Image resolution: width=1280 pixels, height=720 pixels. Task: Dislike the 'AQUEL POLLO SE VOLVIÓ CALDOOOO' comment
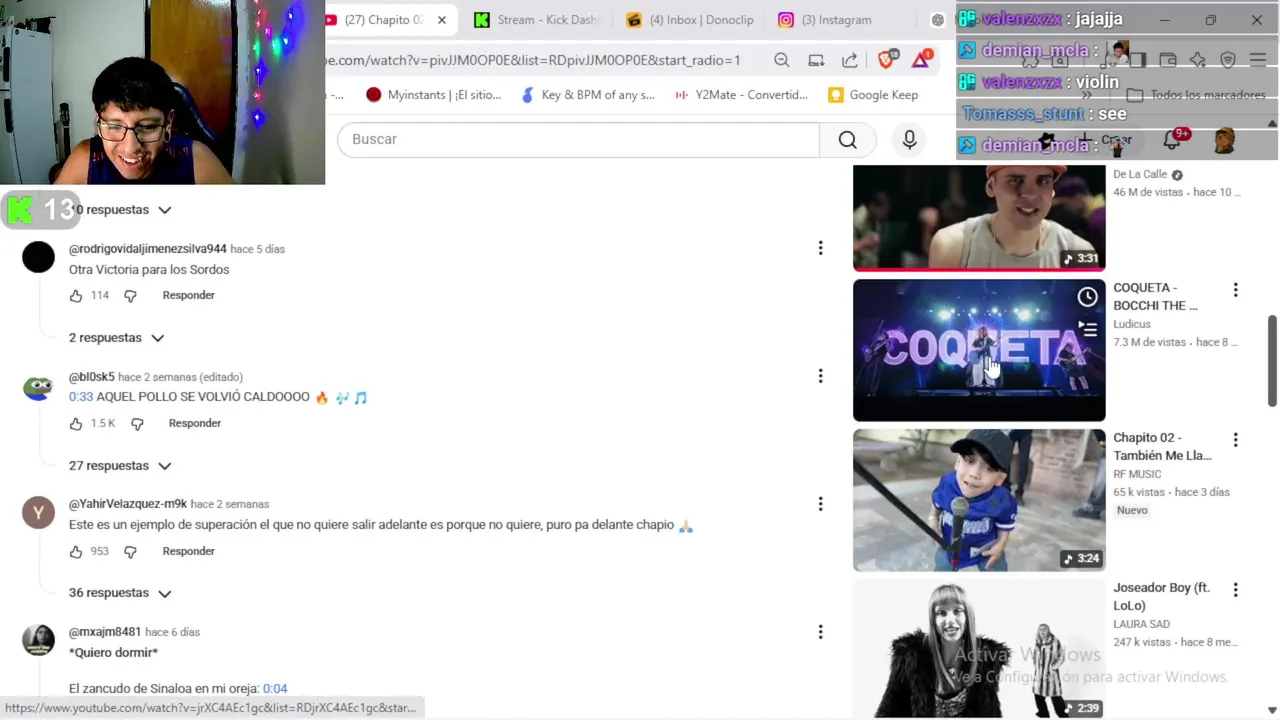pos(137,424)
